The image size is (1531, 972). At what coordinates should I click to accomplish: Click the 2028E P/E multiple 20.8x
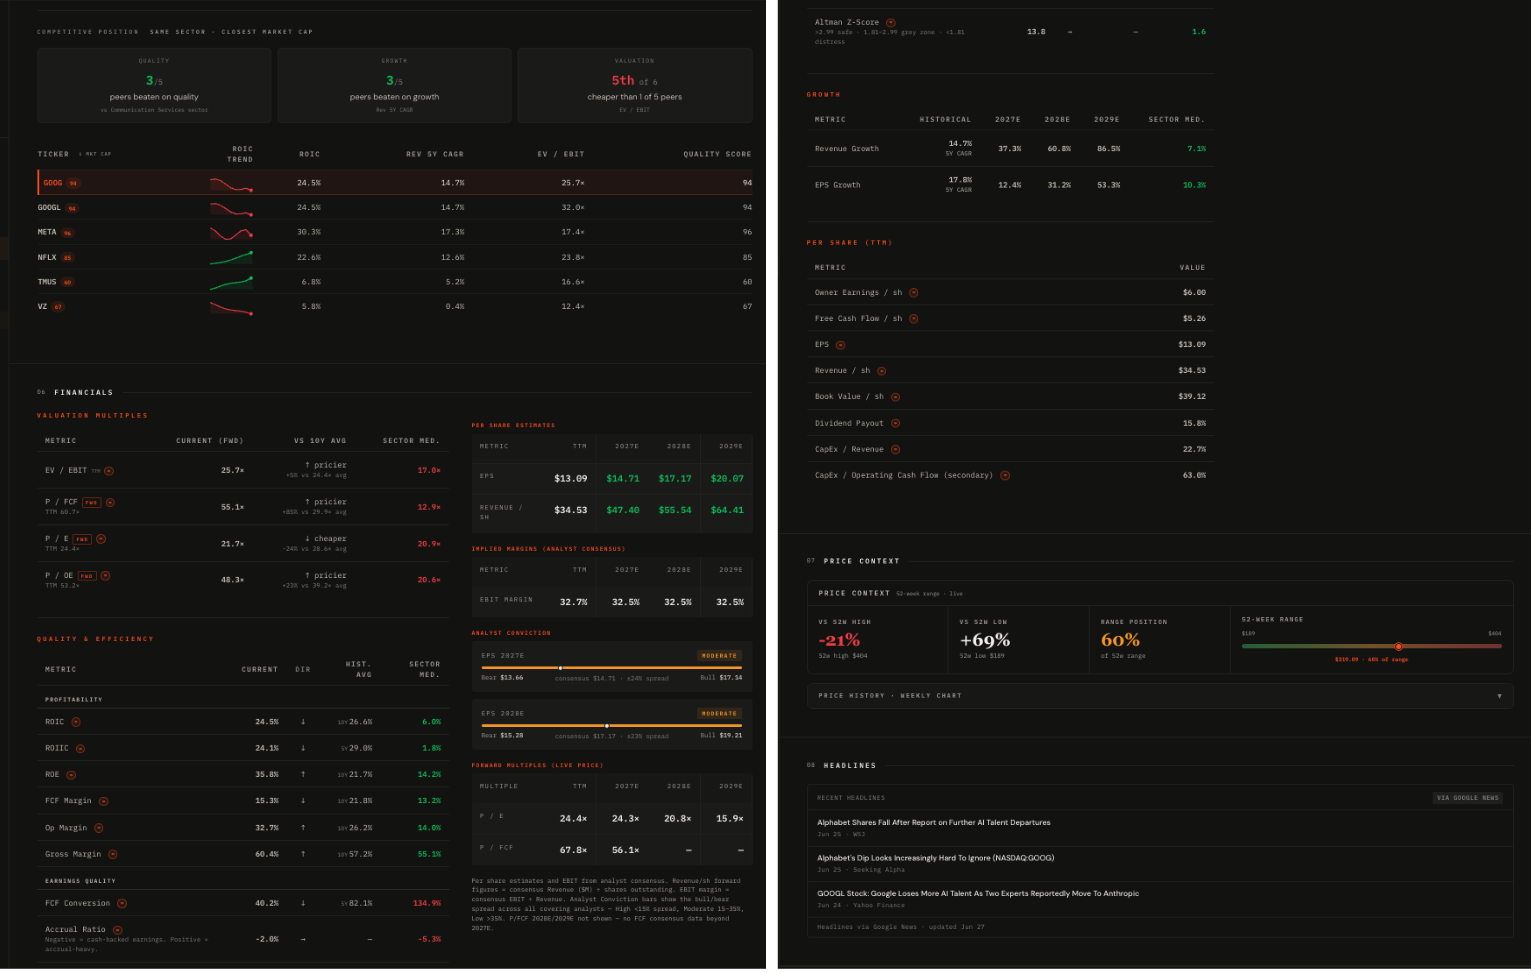pos(678,819)
